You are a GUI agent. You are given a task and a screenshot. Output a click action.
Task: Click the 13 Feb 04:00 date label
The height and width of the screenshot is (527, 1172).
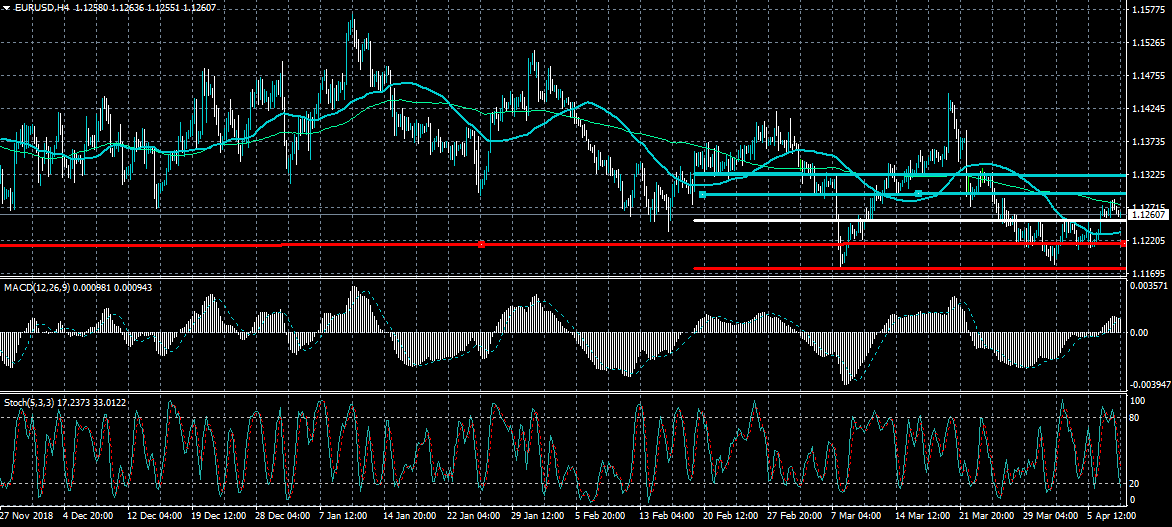pos(667,517)
